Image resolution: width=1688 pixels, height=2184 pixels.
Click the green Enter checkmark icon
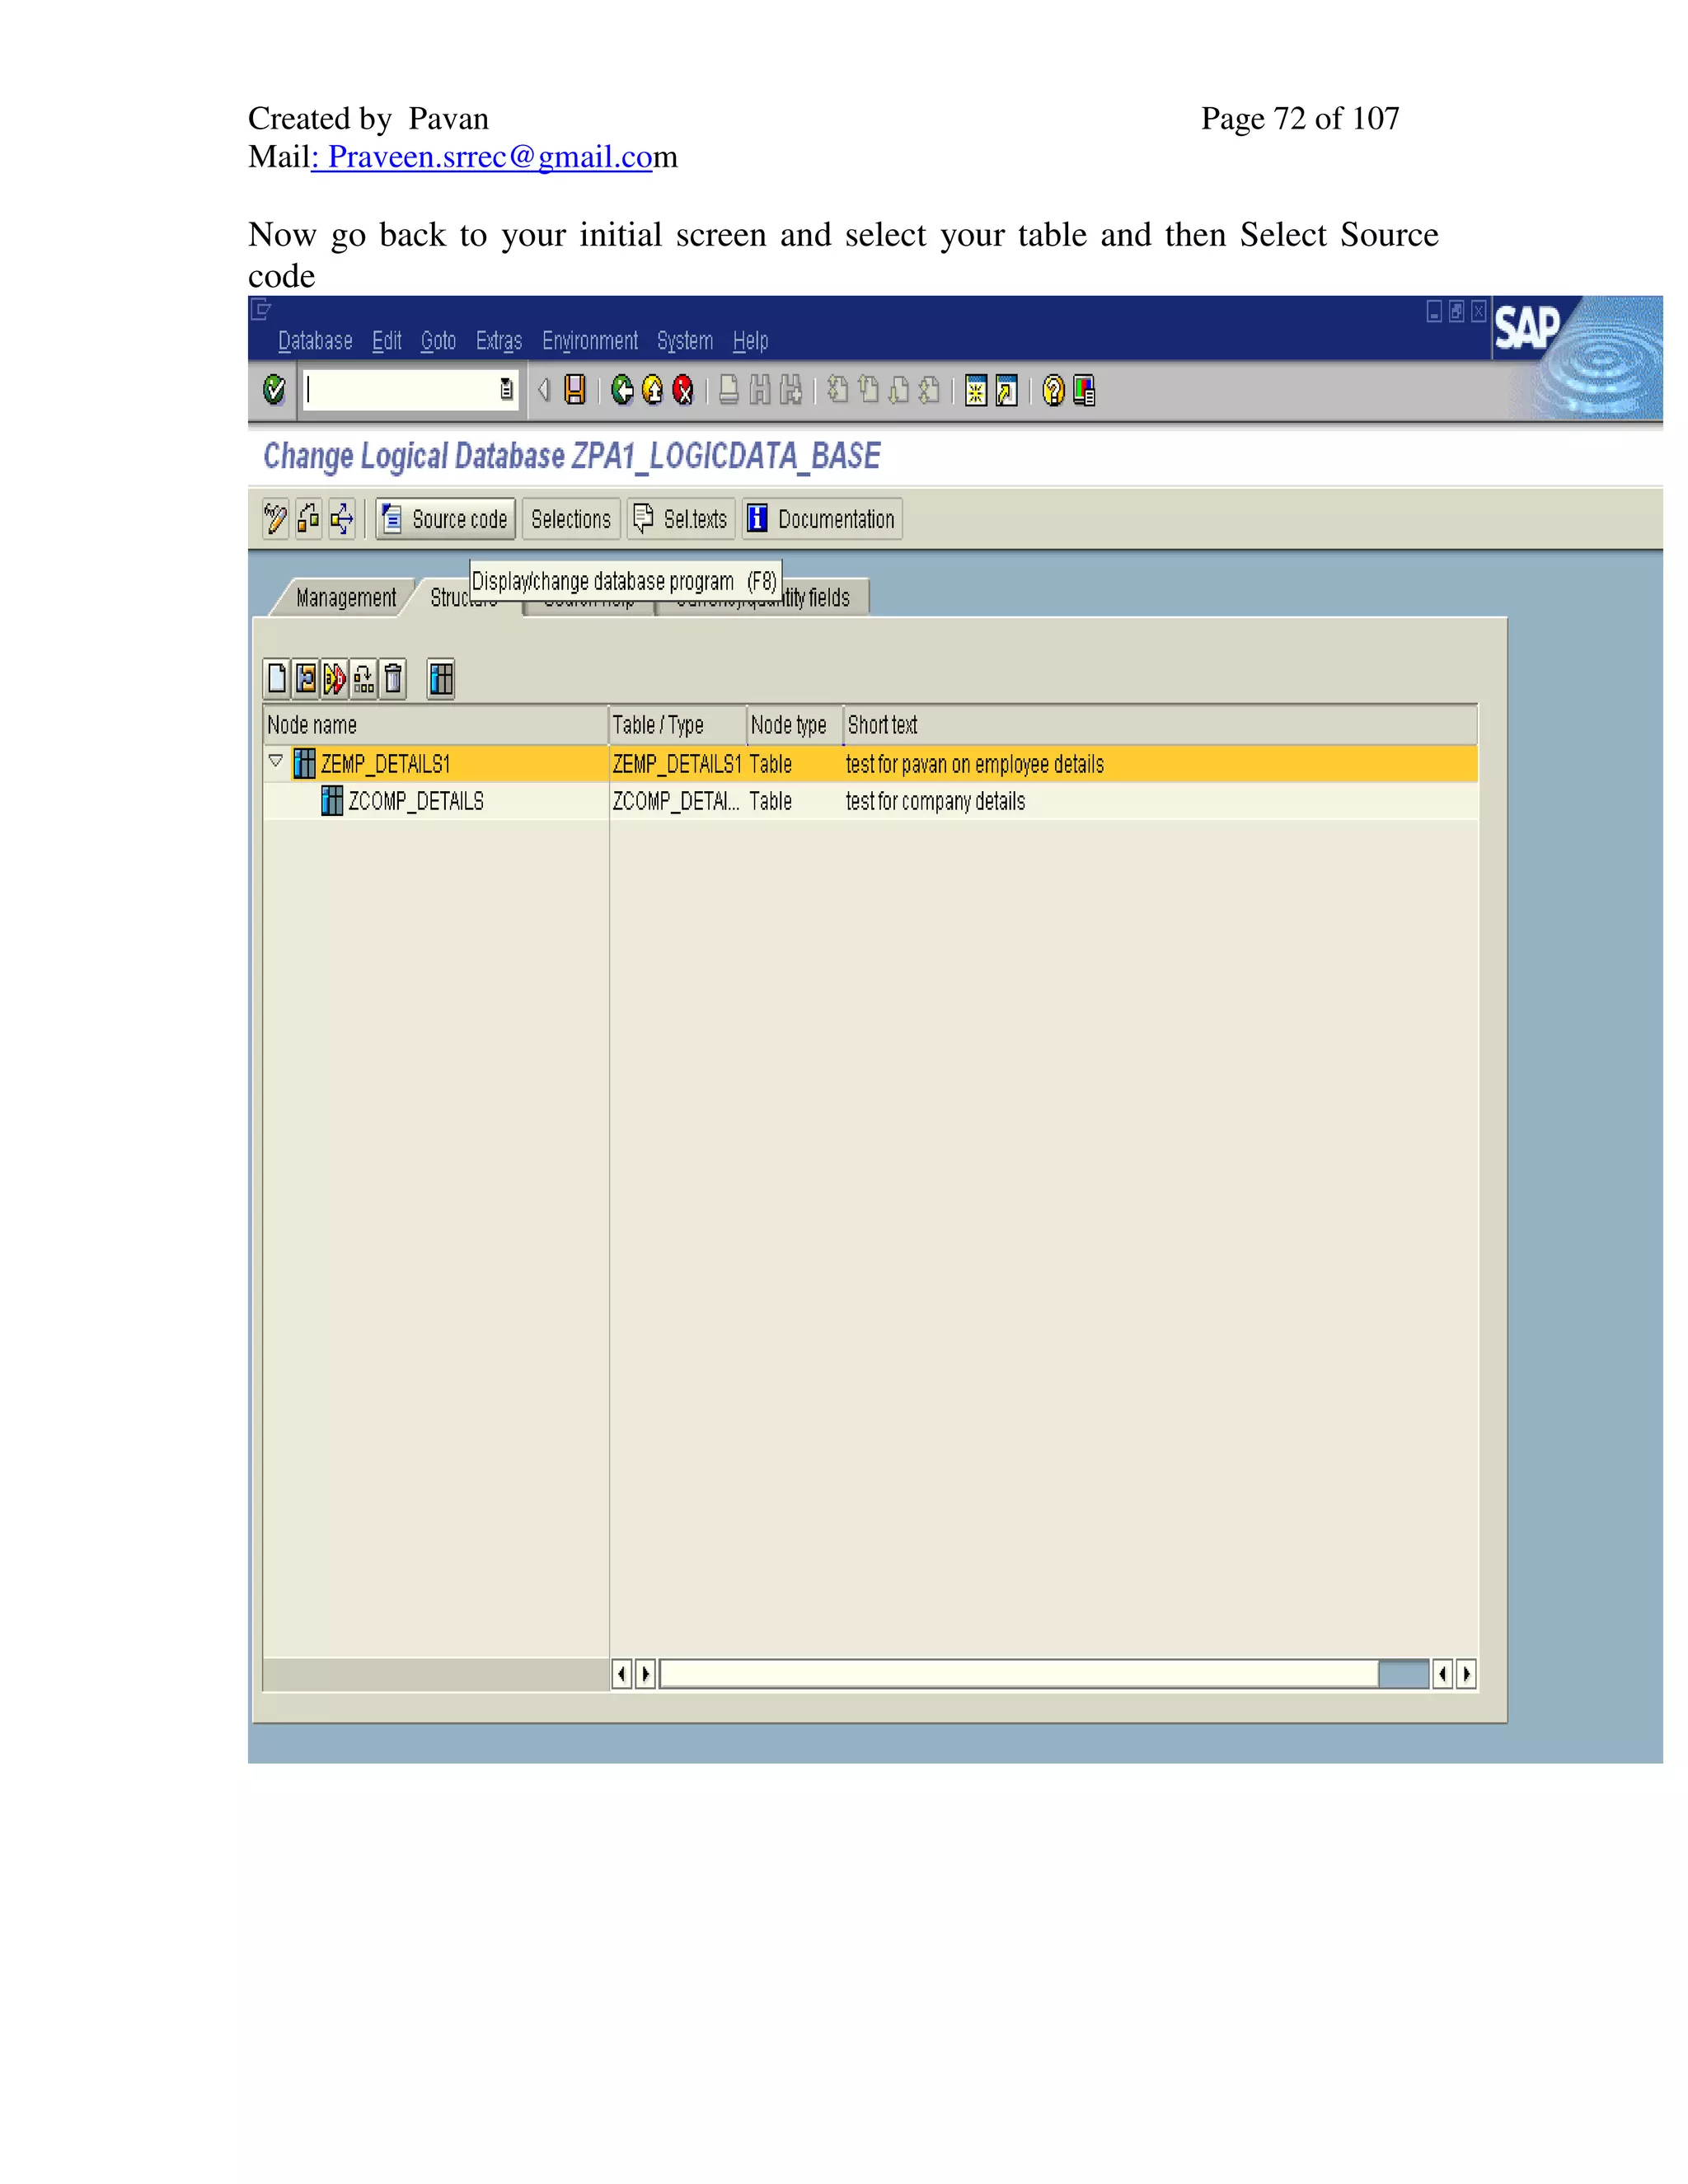(274, 389)
